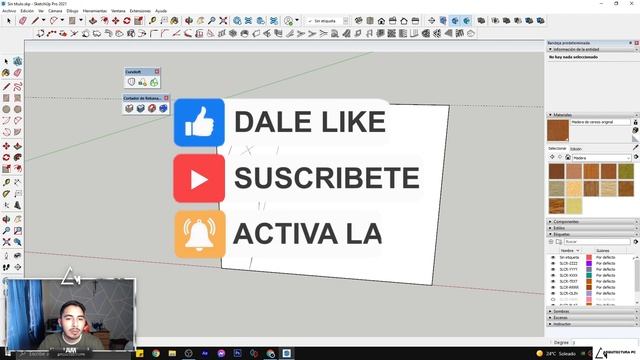Select the olive green wood material swatch

click(626, 171)
